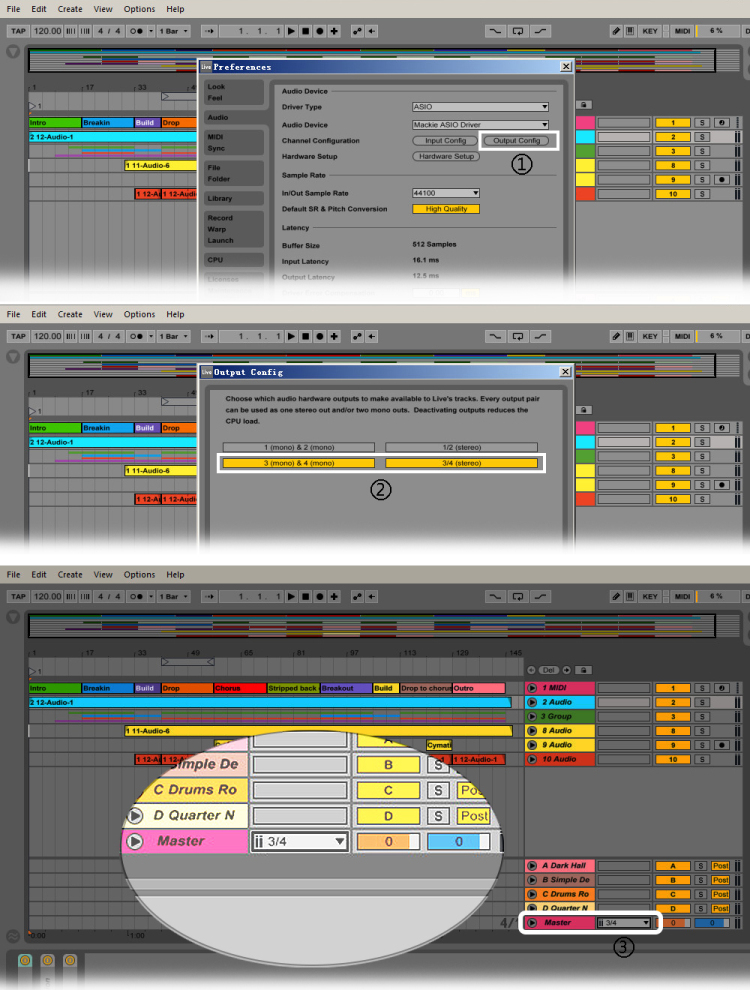
Task: Solo the D Quarter N return track
Action: coord(701,909)
